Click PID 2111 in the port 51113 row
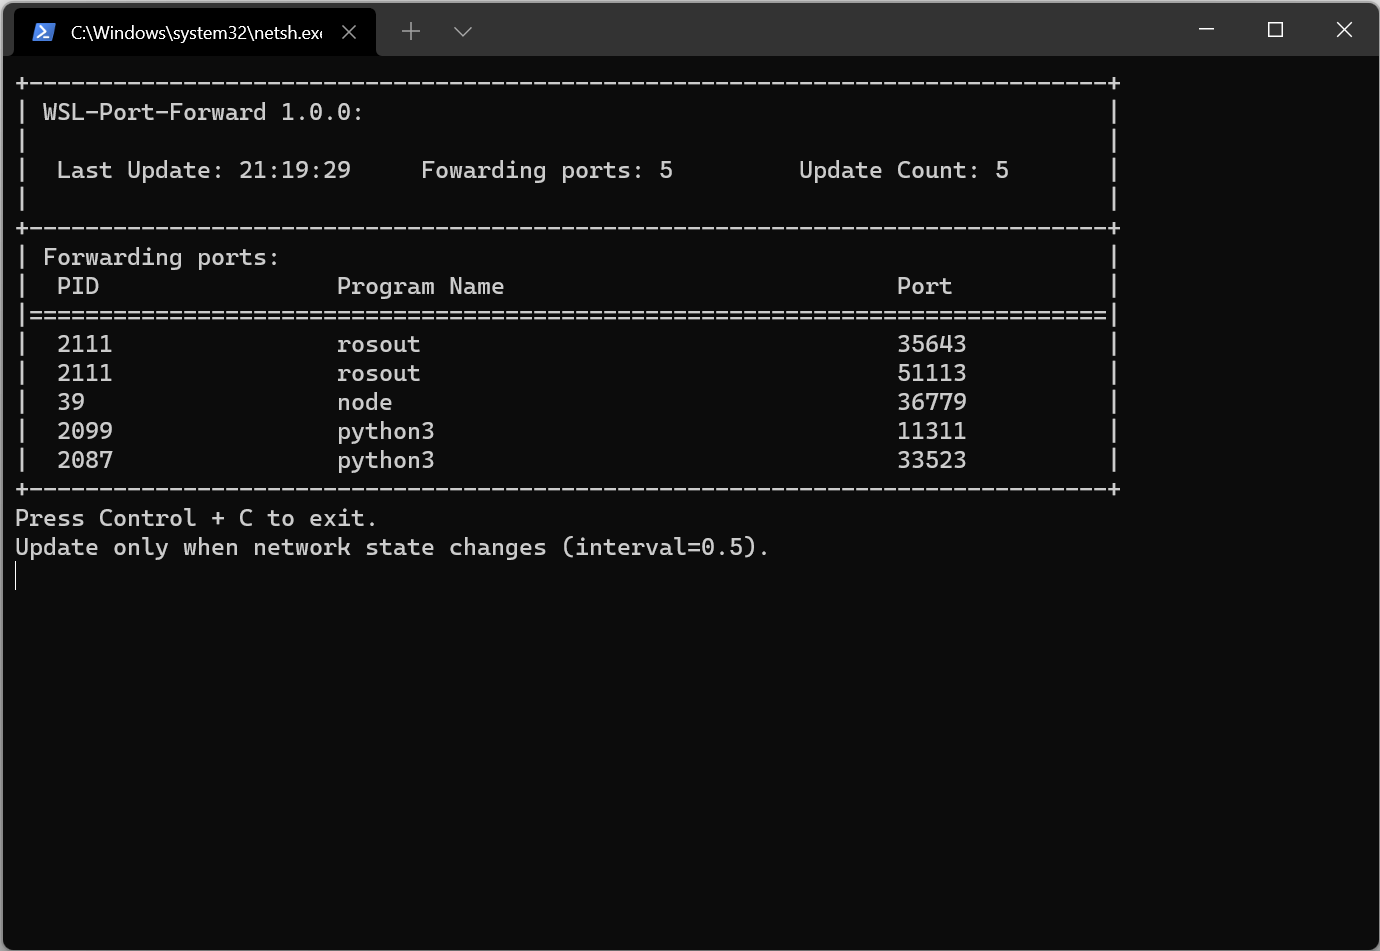The width and height of the screenshot is (1380, 951). tap(85, 373)
